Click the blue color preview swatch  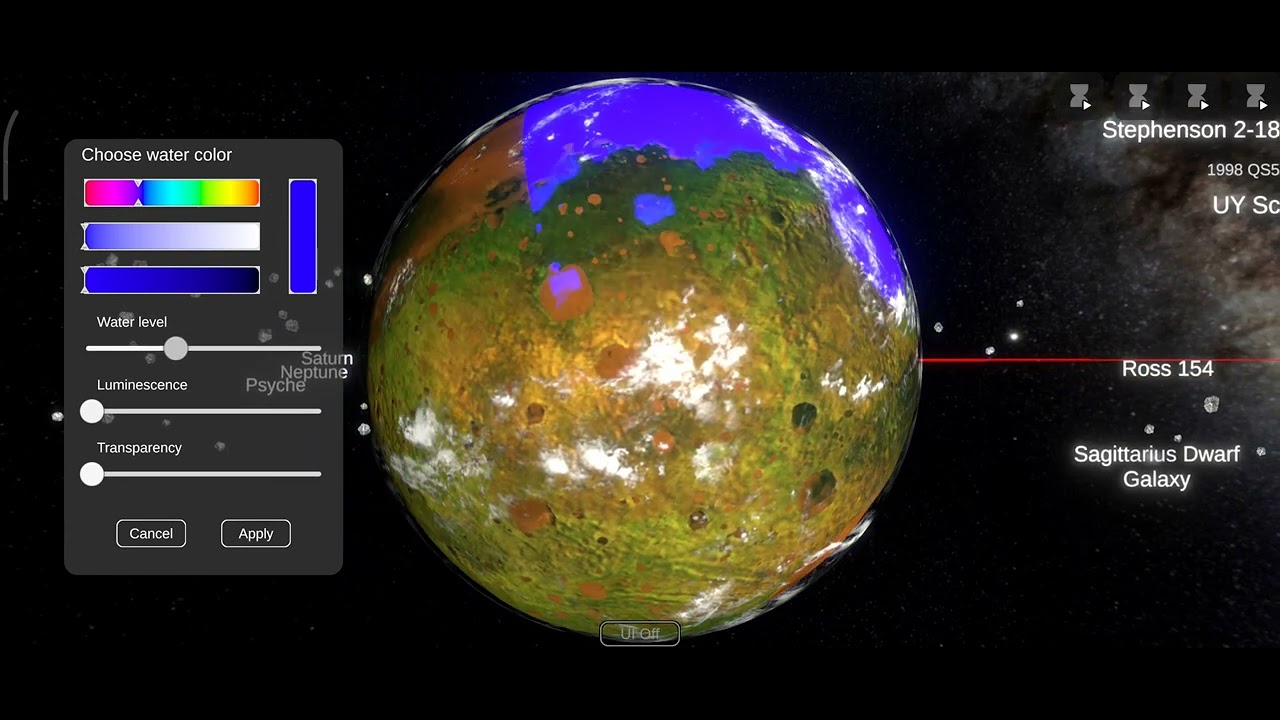(x=303, y=237)
